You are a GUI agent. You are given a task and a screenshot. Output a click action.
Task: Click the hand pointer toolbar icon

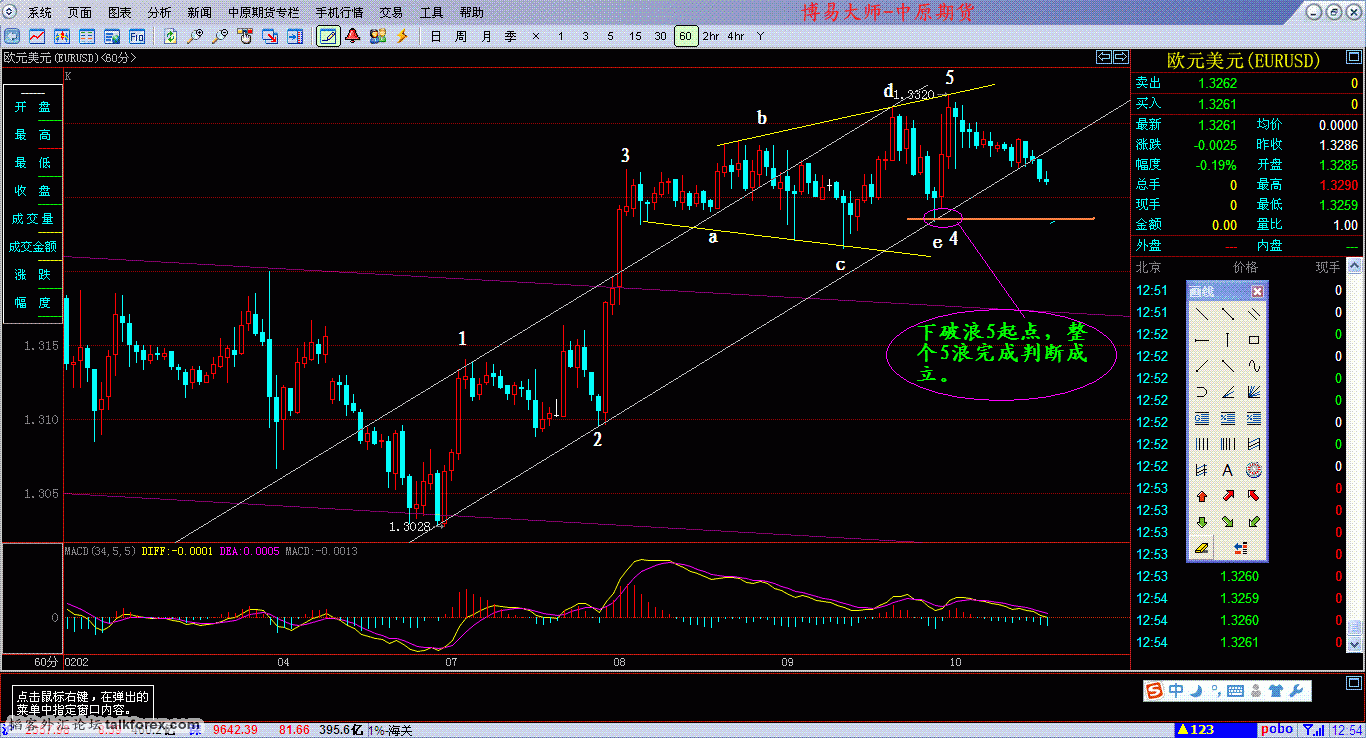245,36
